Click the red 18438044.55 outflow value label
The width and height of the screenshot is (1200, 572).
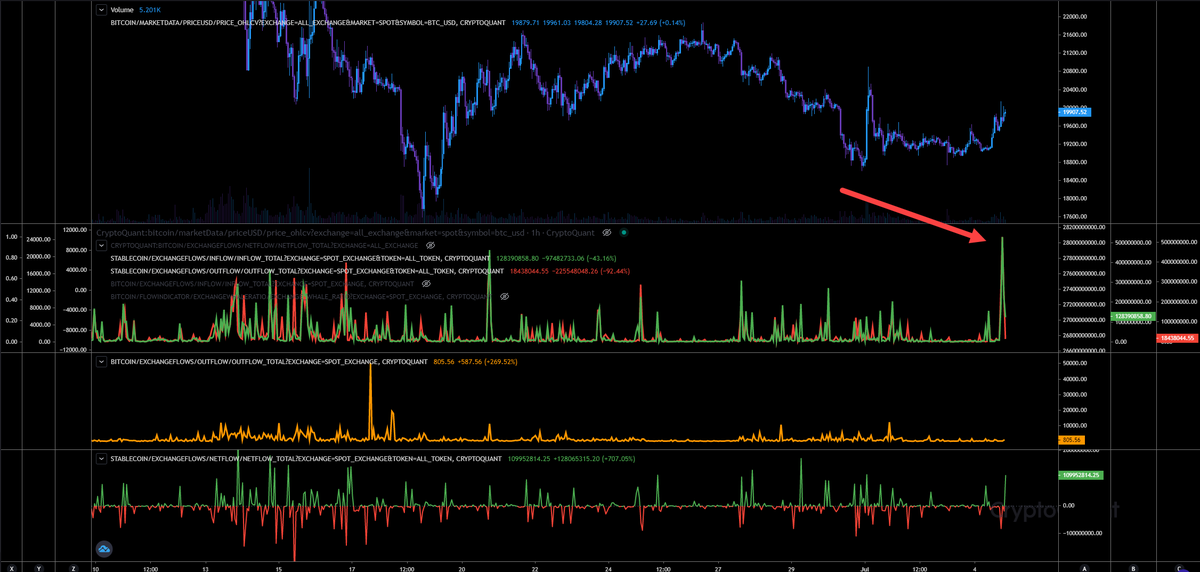click(1177, 339)
